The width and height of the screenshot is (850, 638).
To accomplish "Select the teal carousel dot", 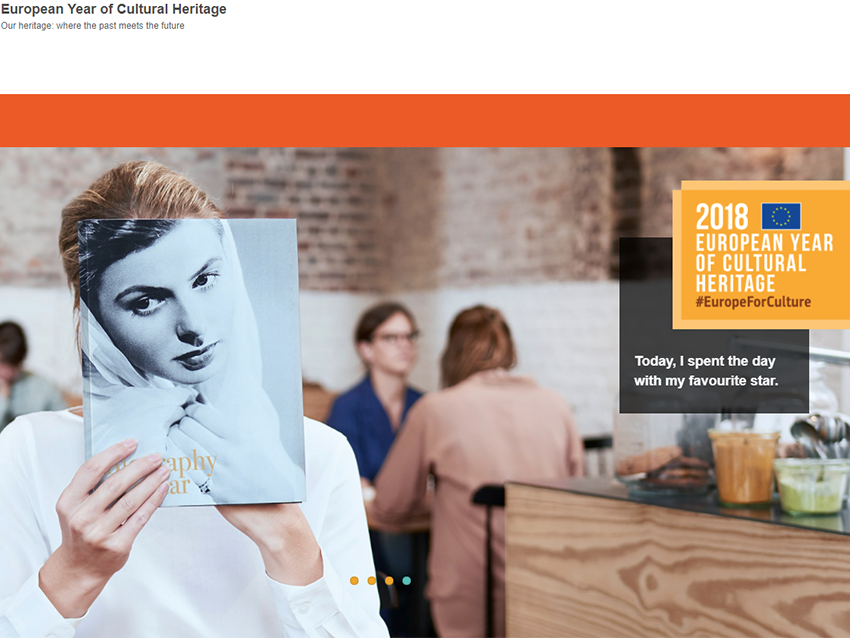I will click(x=407, y=581).
